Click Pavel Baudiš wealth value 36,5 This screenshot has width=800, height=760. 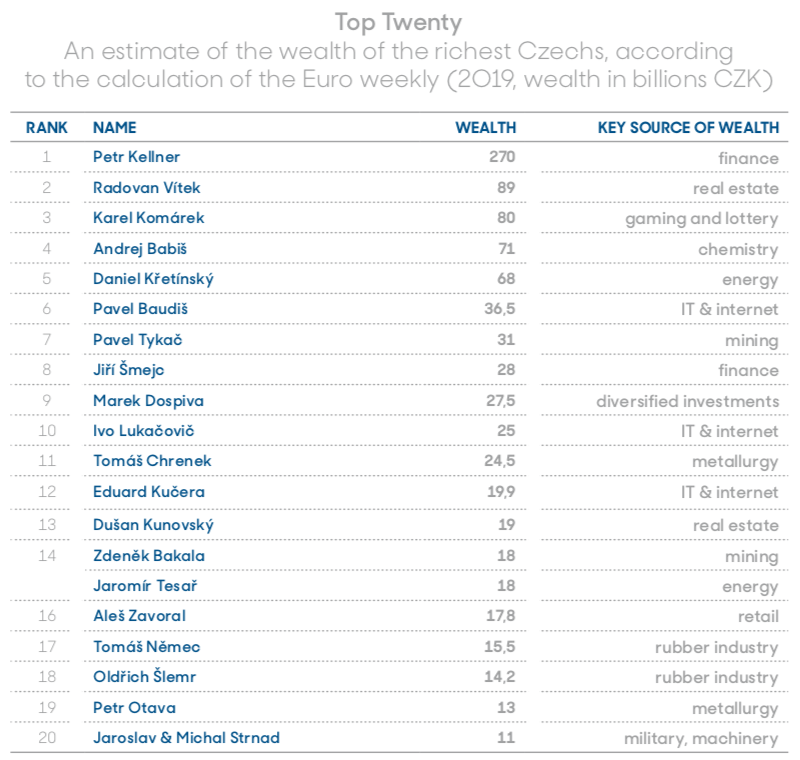[x=499, y=309]
